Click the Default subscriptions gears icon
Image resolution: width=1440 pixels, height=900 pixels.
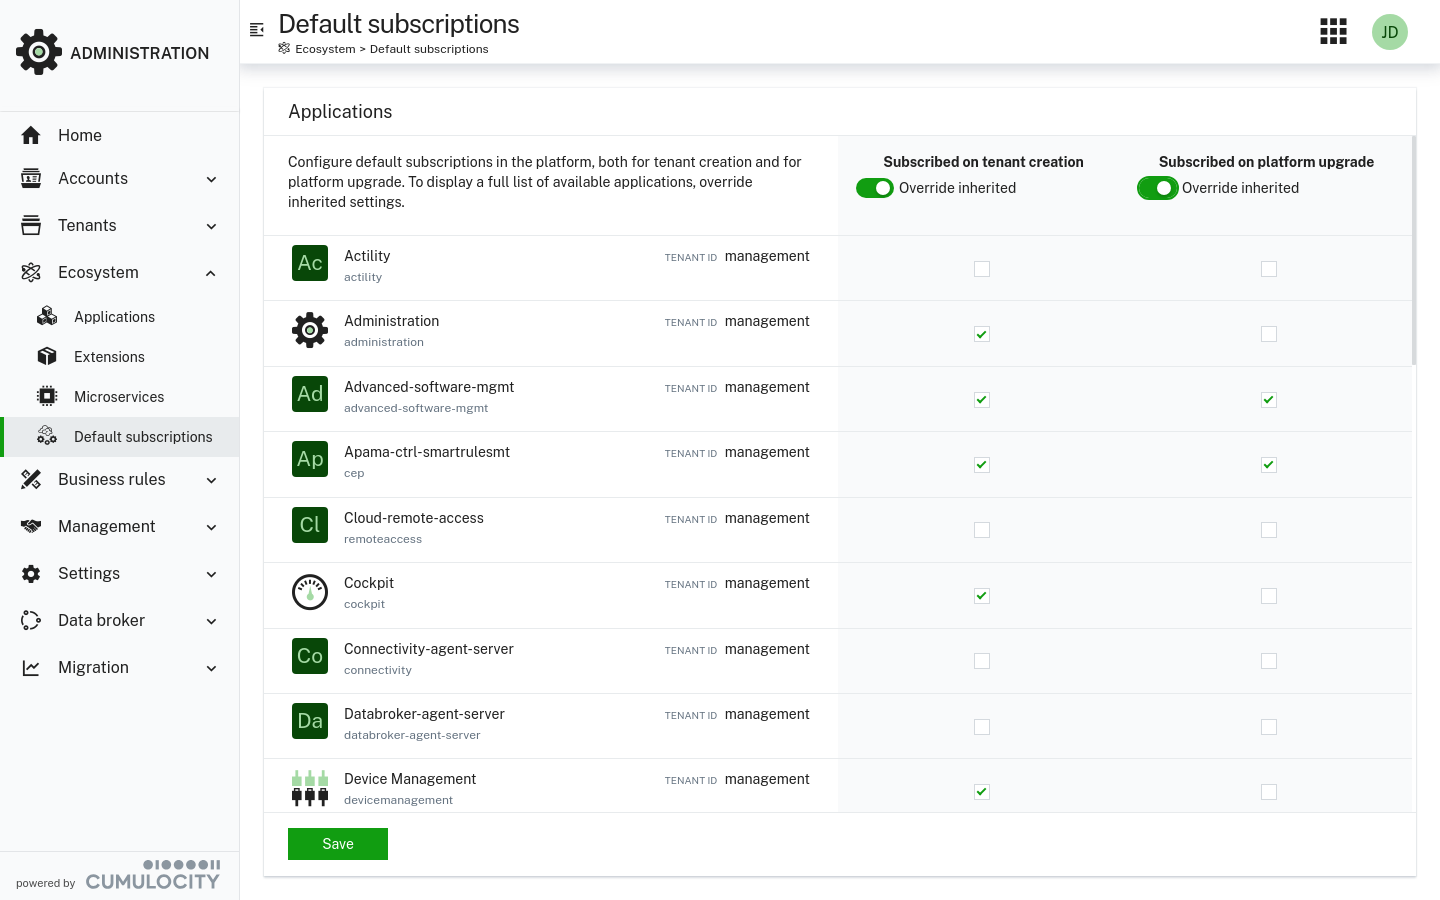click(x=47, y=436)
